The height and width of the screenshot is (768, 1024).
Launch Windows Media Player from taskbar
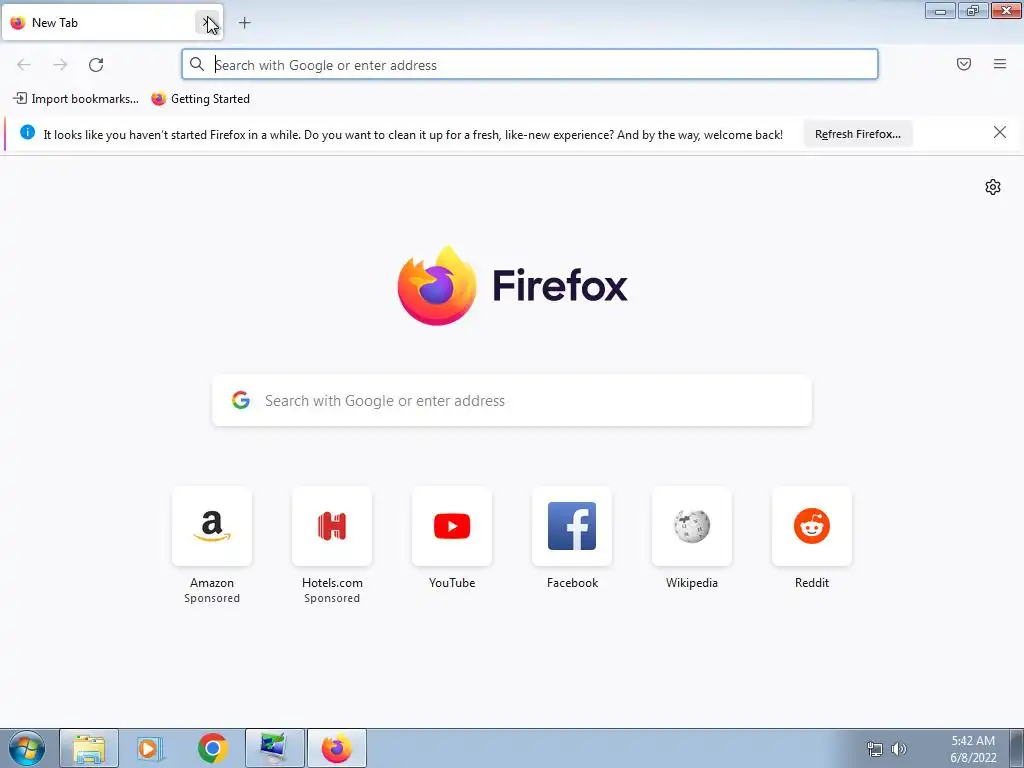pos(149,748)
